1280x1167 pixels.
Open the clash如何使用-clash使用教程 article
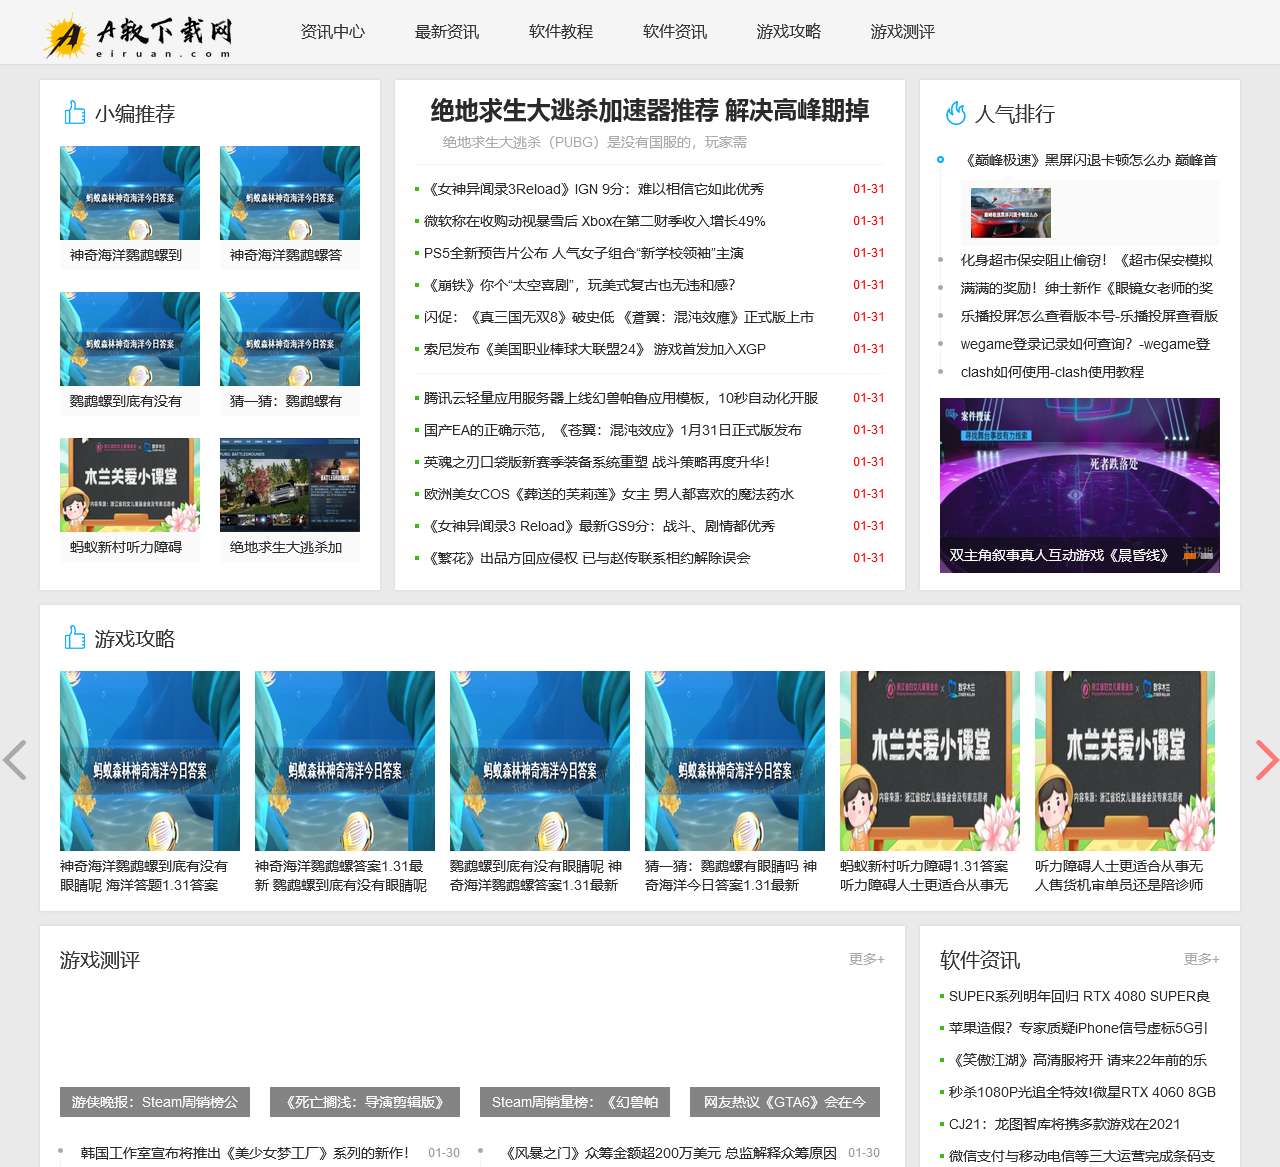1052,372
